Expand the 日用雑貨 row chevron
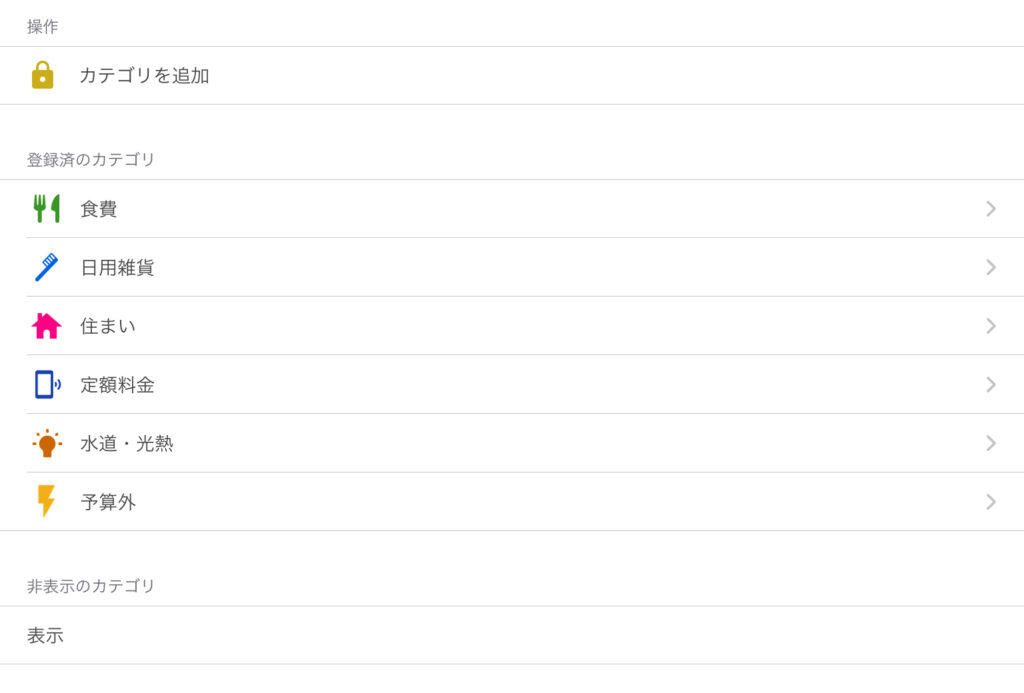This screenshot has height=693, width=1024. click(991, 267)
